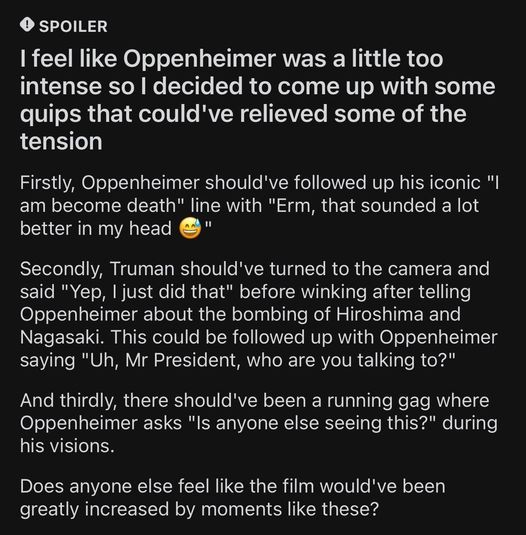Click the paragraph starting with "Firstly, Oppenheimer"

259,205
